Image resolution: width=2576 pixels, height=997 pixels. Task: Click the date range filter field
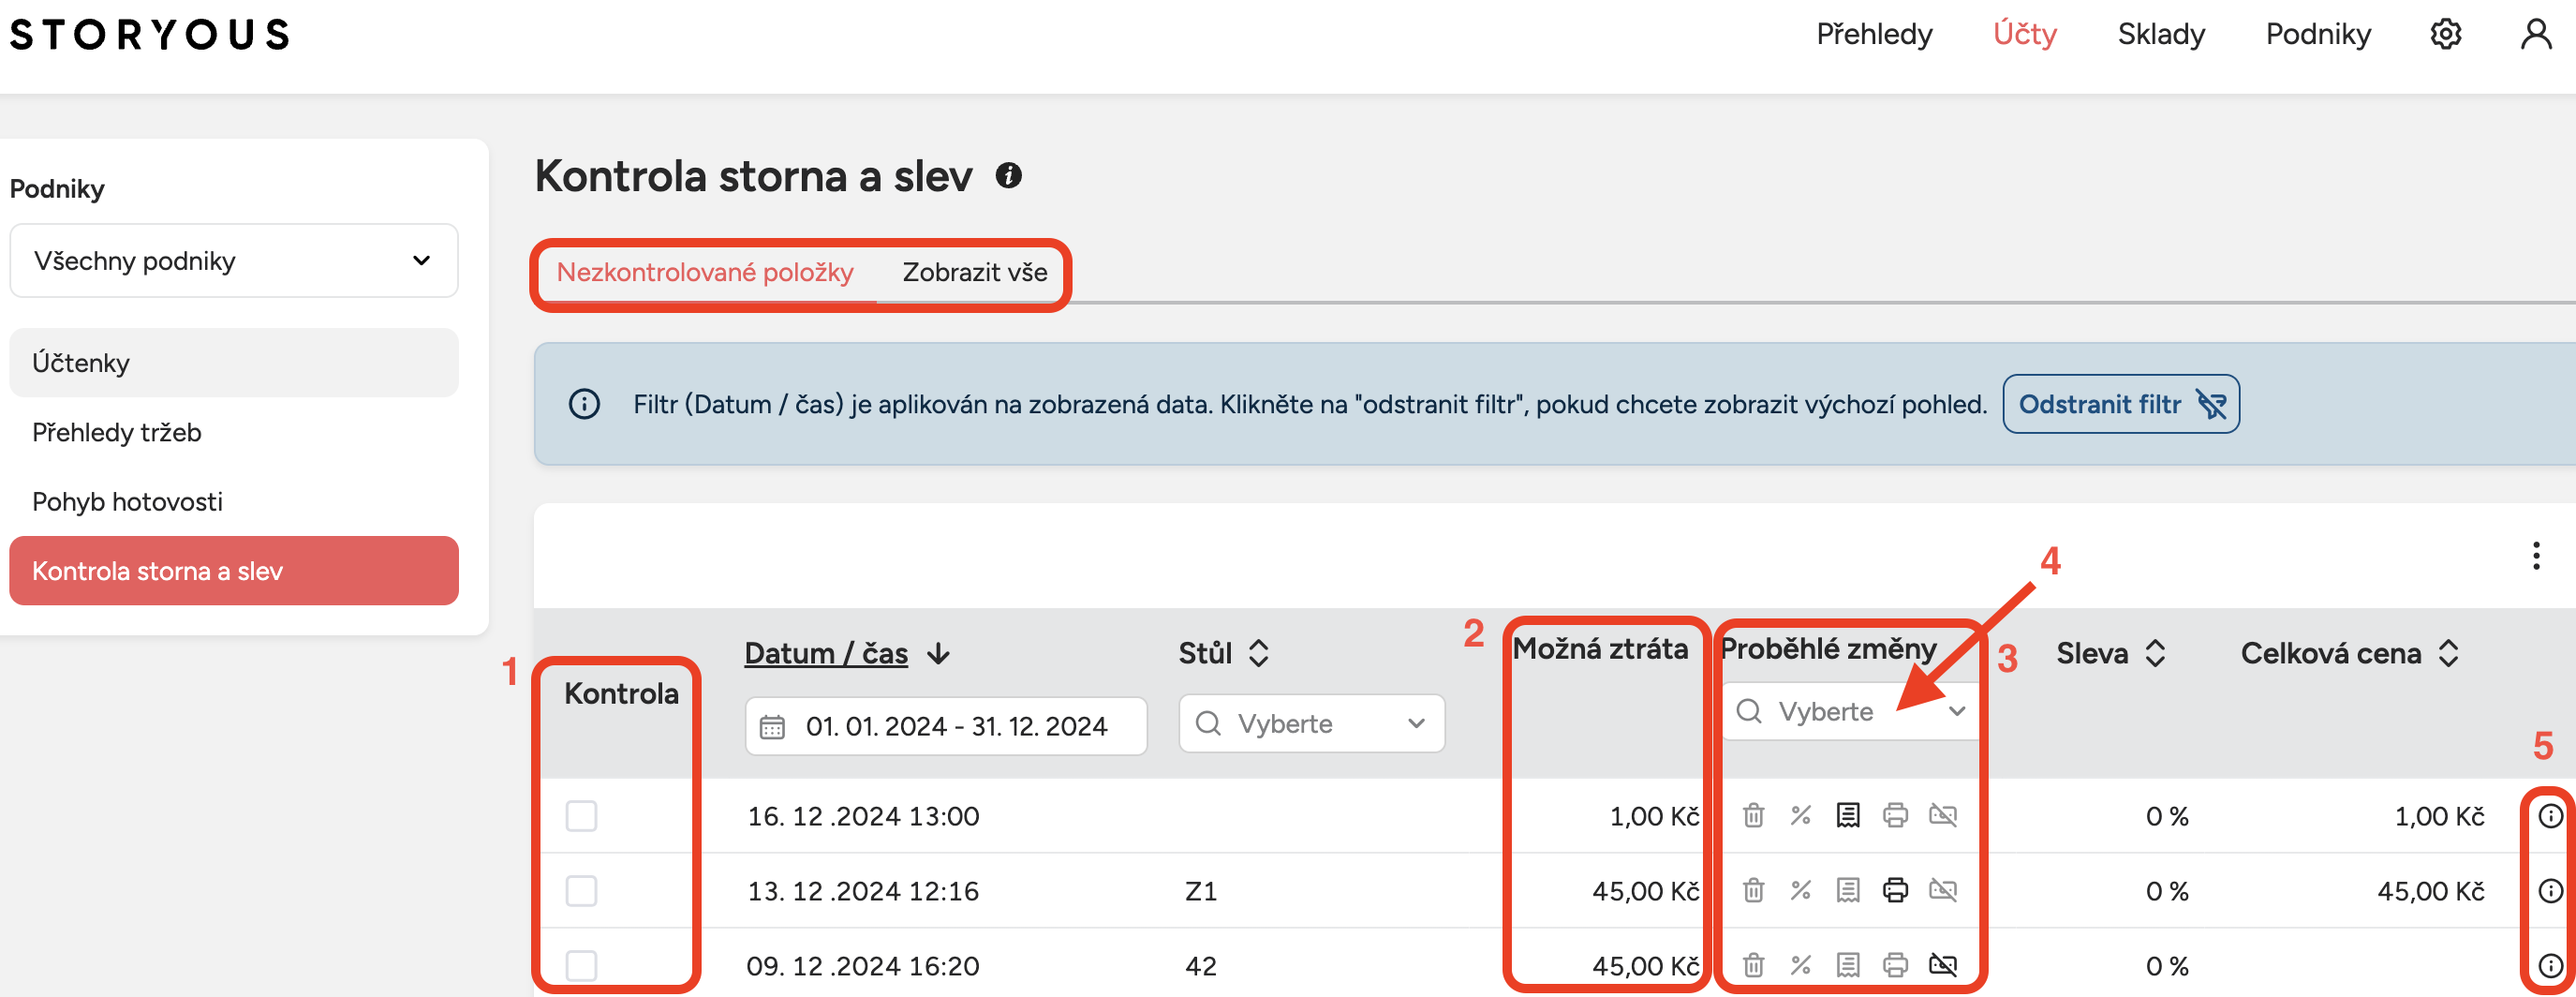tap(945, 726)
